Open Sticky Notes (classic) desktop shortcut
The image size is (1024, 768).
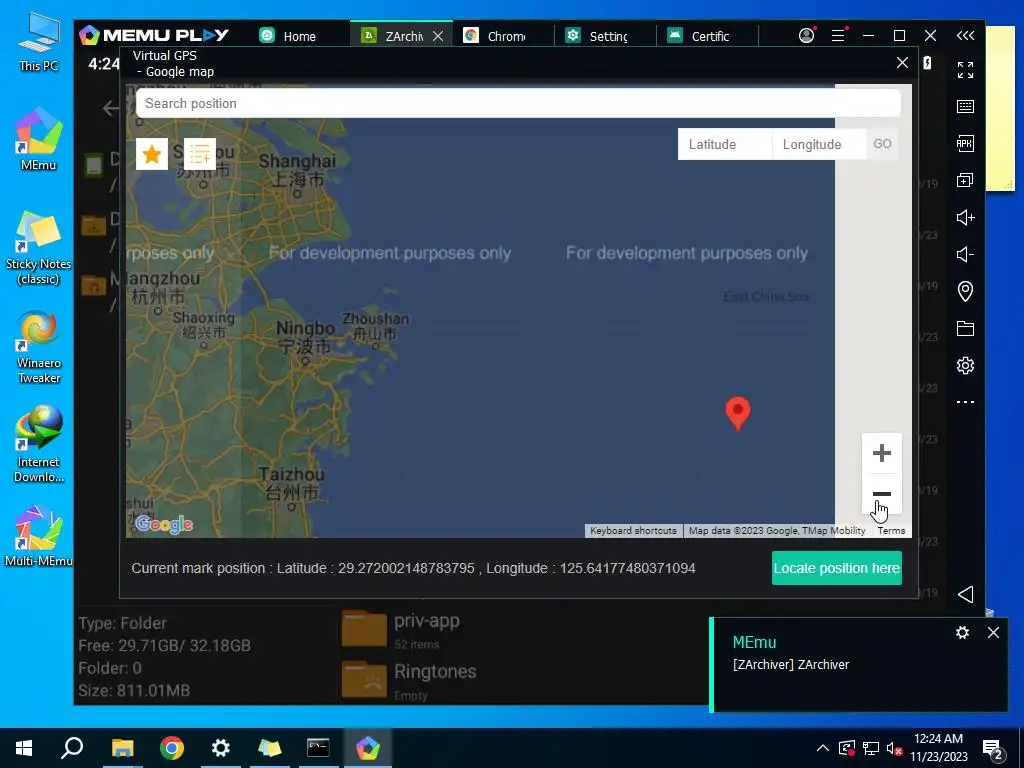(x=39, y=248)
